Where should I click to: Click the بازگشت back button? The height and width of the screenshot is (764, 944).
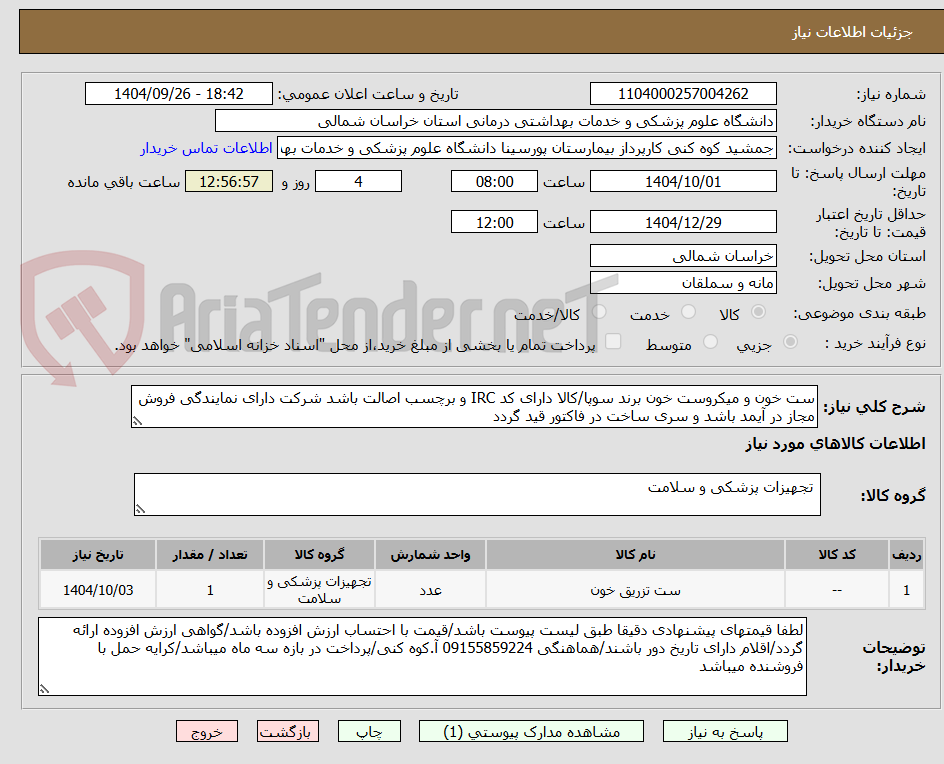[288, 731]
